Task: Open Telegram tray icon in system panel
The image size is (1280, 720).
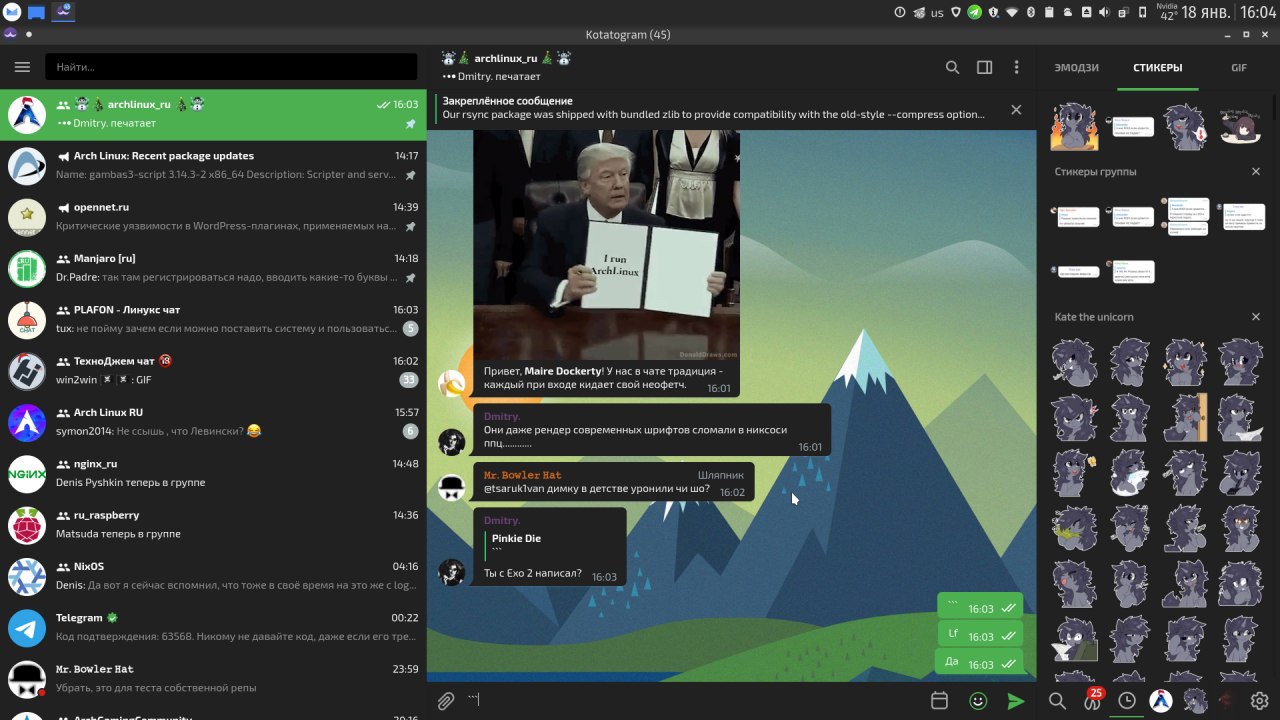Action: click(x=974, y=12)
